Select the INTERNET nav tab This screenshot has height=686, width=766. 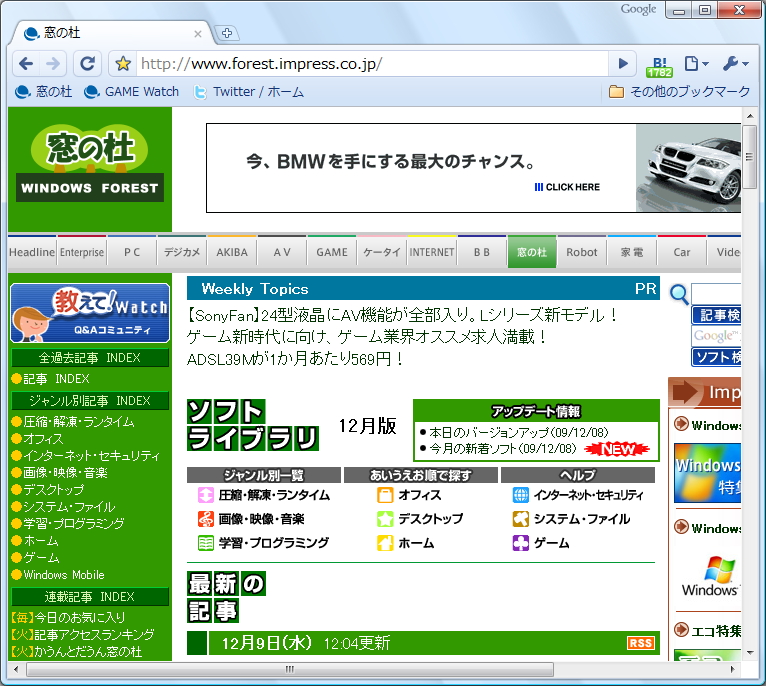(x=432, y=252)
